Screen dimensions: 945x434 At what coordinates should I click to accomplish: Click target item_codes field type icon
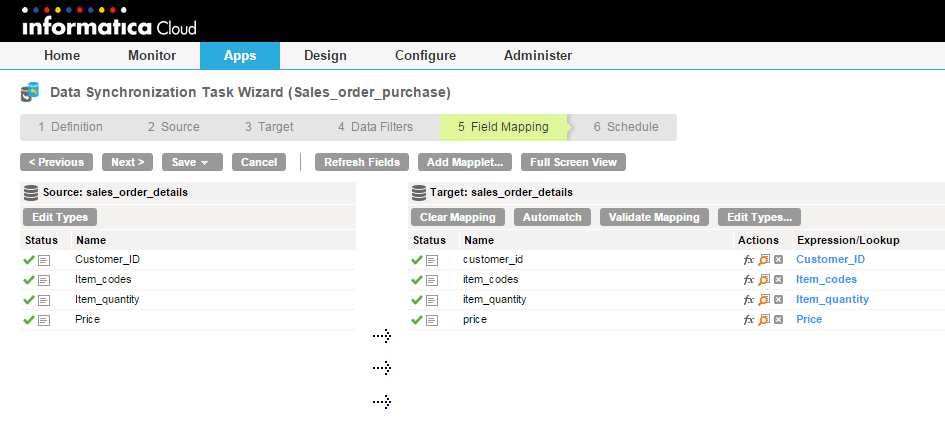(x=432, y=281)
